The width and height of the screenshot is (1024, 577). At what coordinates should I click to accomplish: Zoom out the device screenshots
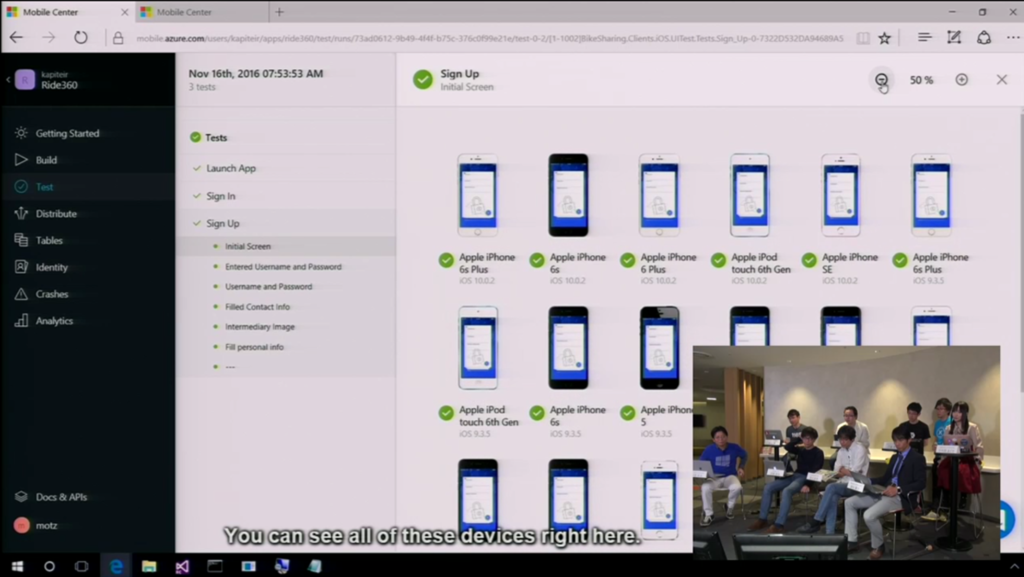pyautogui.click(x=882, y=80)
